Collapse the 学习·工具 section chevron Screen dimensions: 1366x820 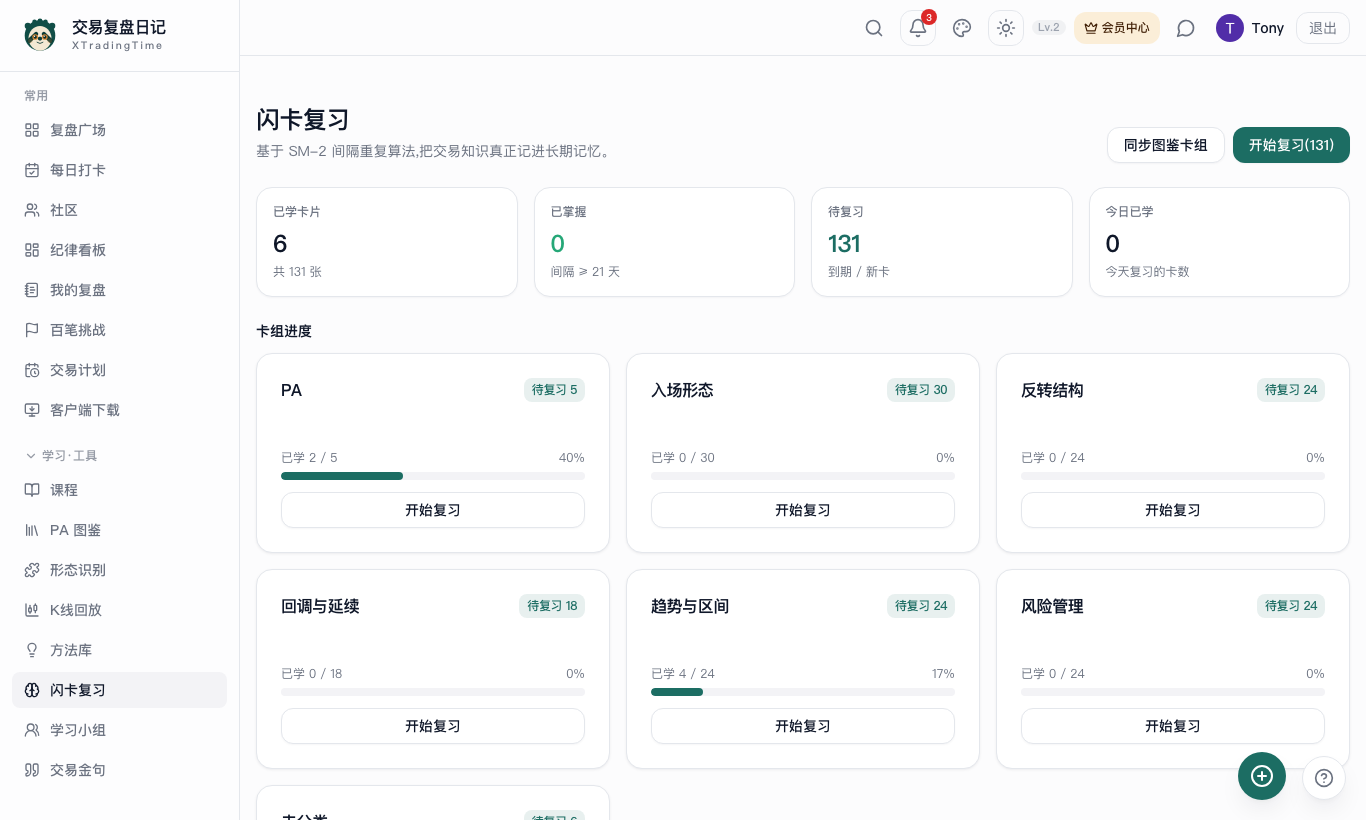(30, 456)
